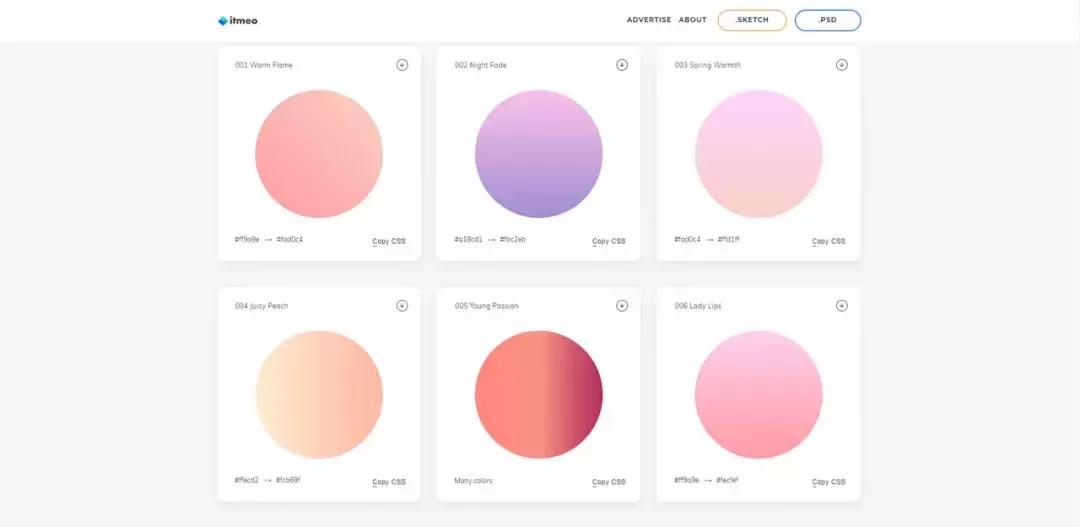Copy CSS for Juicy Peach
The width and height of the screenshot is (1080, 527).
pyautogui.click(x=389, y=482)
